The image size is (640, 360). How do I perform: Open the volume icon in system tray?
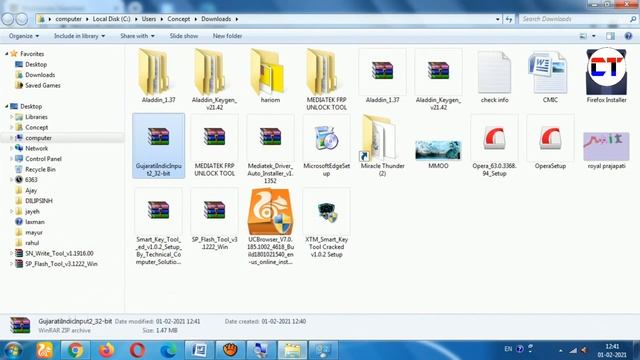click(584, 350)
